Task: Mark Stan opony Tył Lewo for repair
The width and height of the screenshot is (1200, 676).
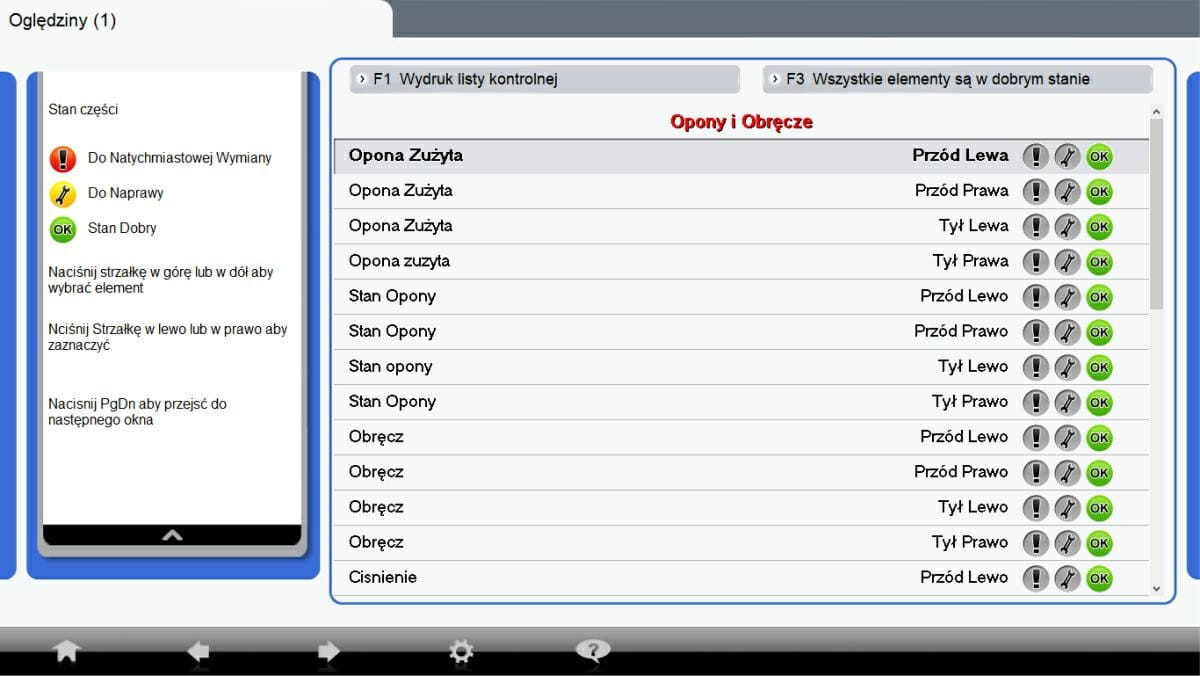Action: coord(1068,367)
